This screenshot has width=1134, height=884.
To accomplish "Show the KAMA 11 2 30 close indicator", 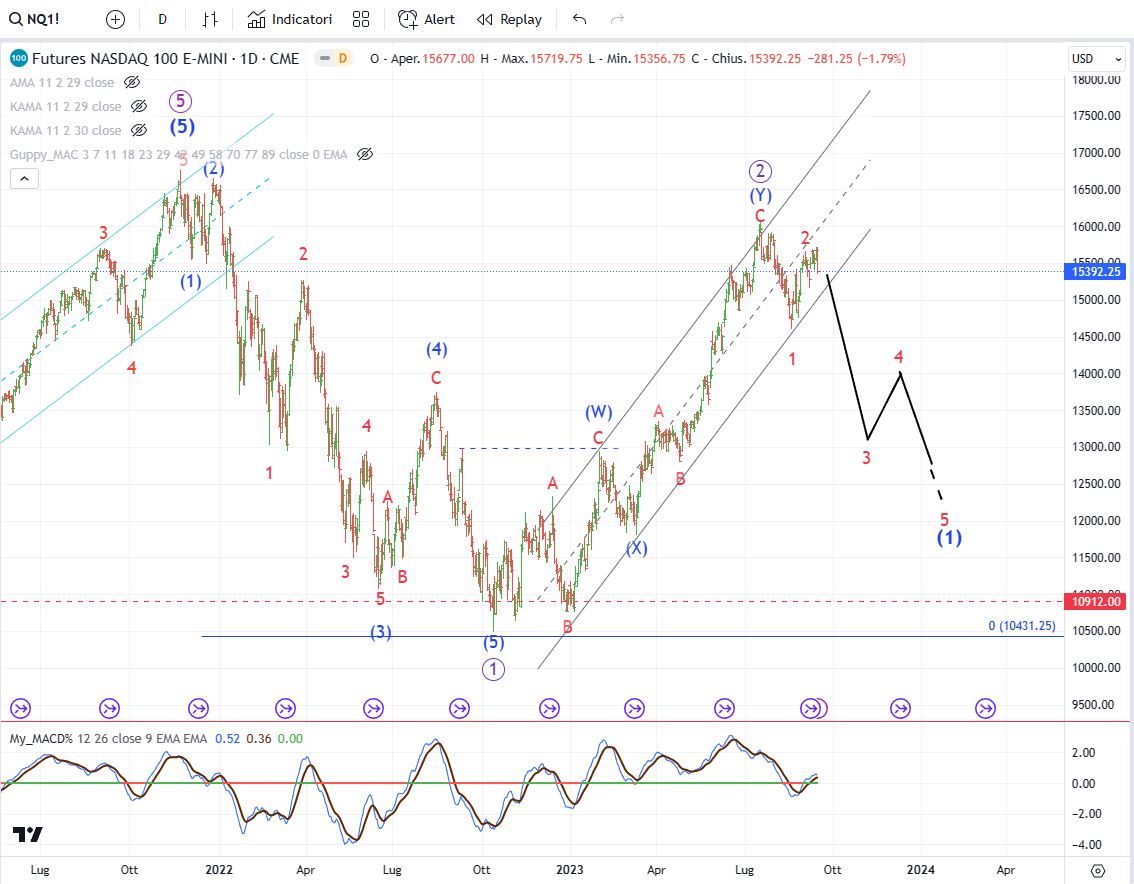I will 139,130.
